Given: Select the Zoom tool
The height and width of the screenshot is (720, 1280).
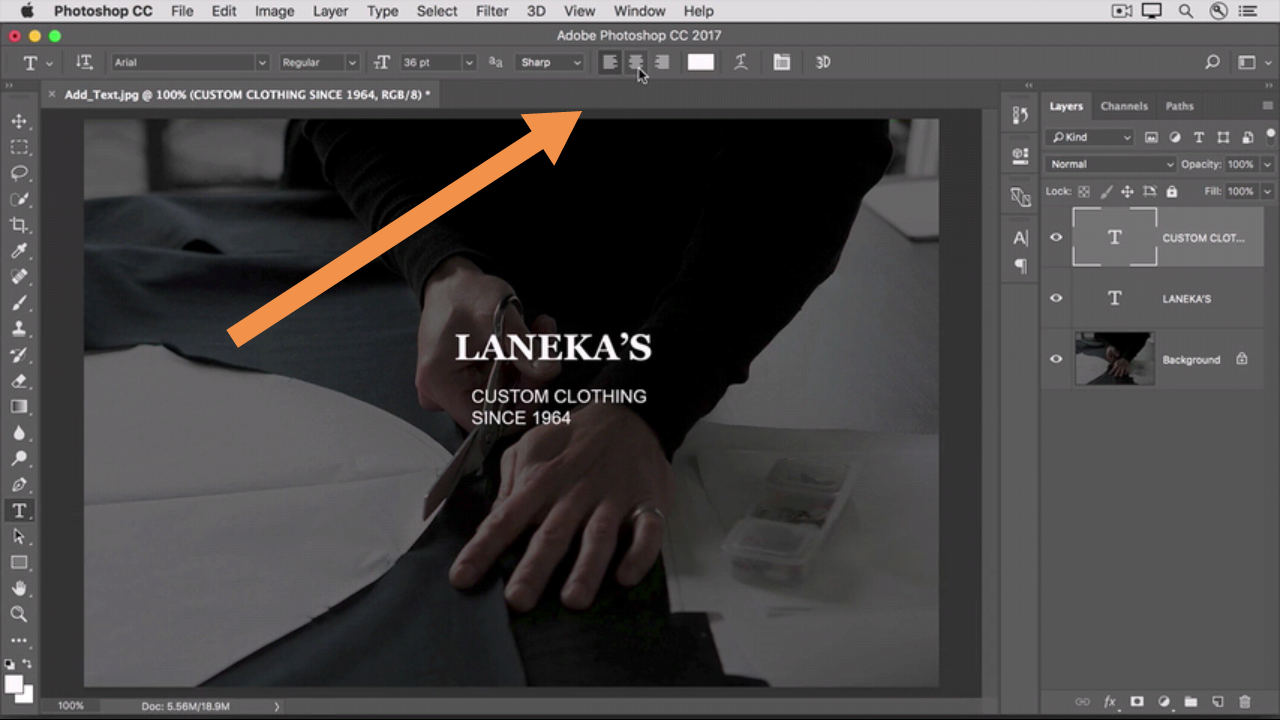Looking at the screenshot, I should tap(19, 614).
